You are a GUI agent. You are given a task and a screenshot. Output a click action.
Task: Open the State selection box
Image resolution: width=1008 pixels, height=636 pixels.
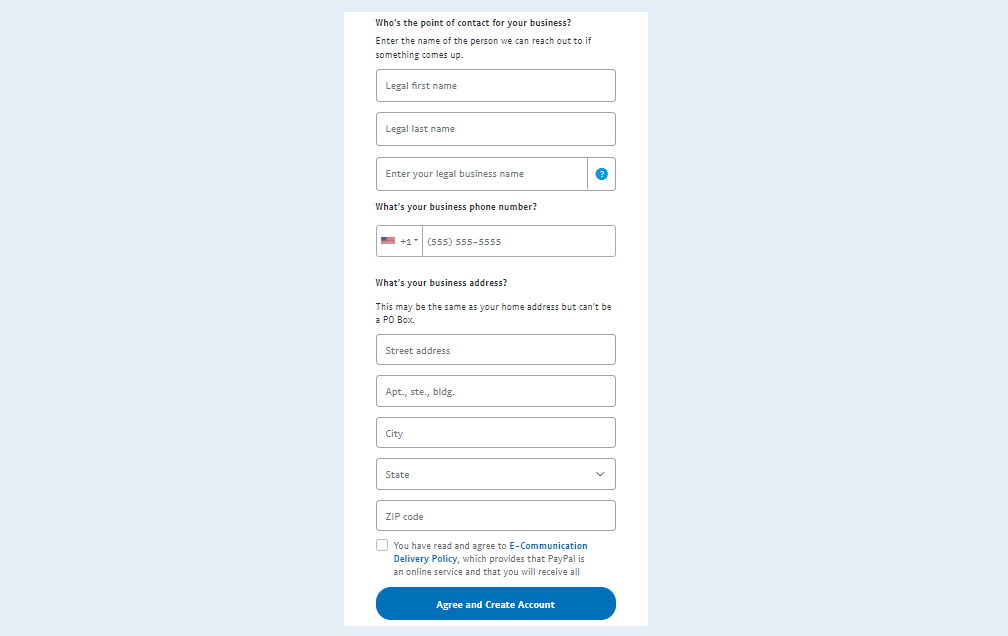click(496, 474)
